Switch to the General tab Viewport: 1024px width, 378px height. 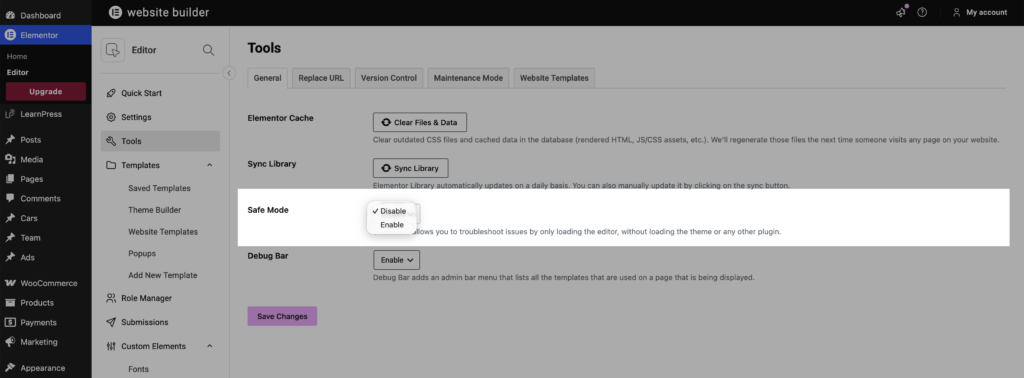[267, 78]
